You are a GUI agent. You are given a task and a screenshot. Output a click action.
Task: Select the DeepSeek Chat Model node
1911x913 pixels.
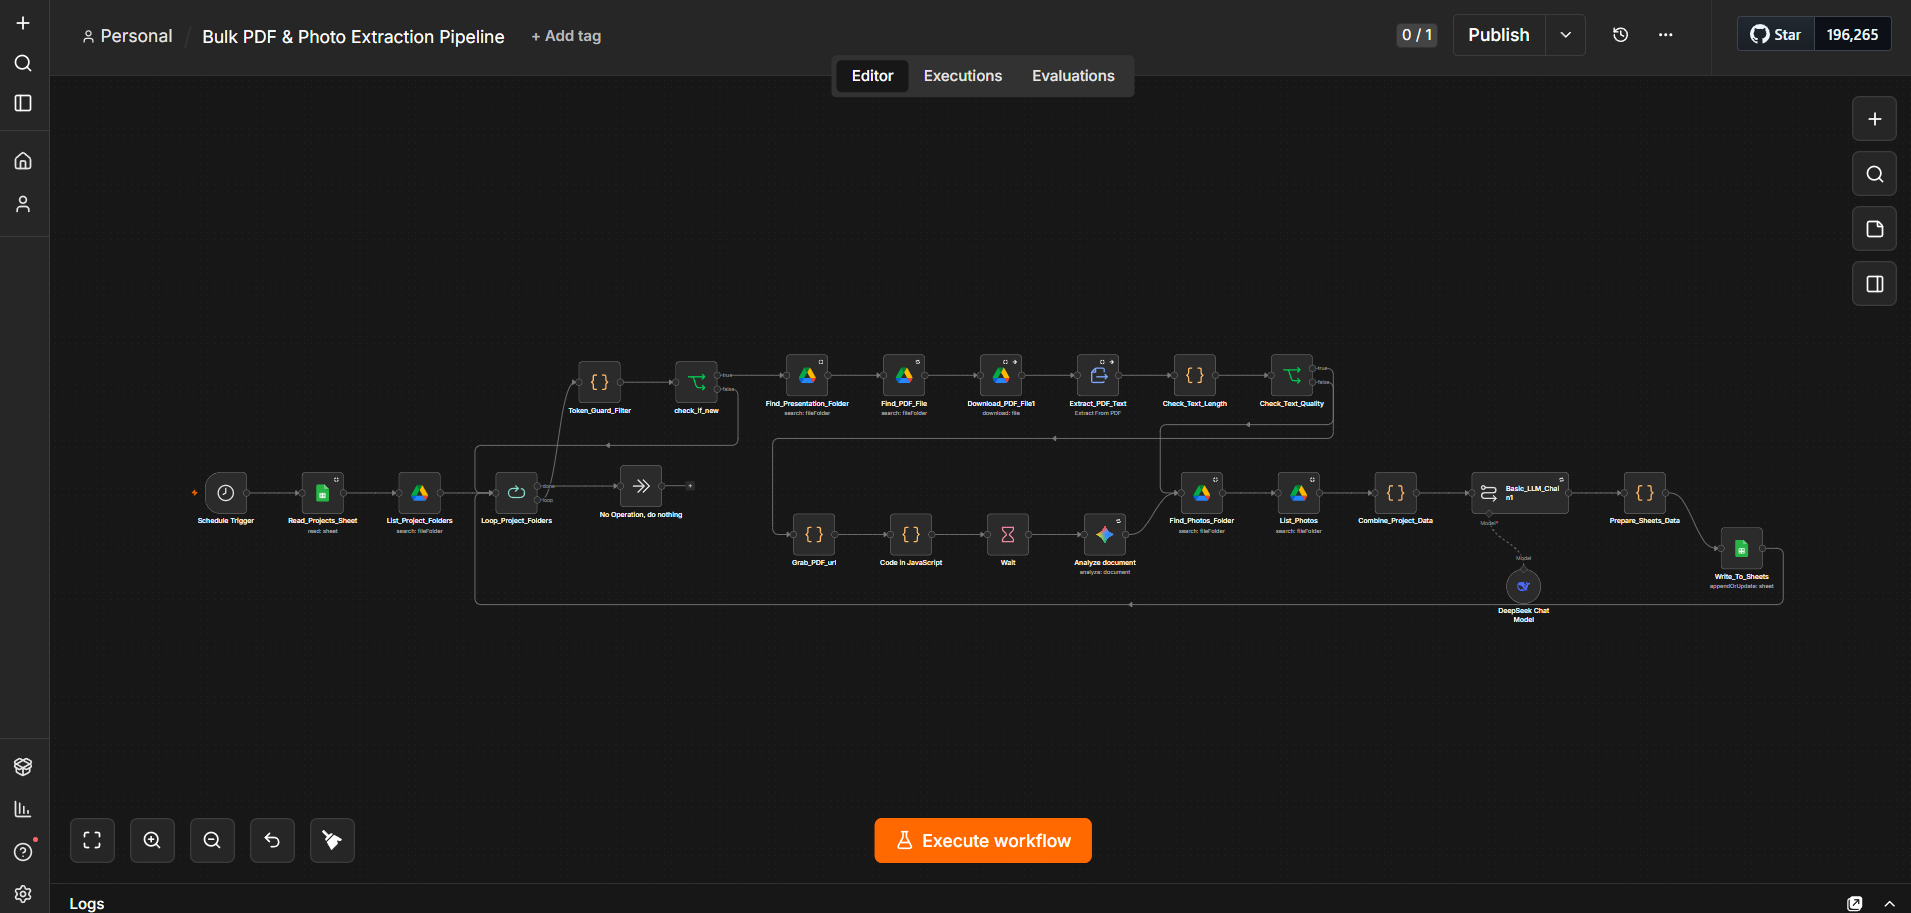coord(1523,587)
